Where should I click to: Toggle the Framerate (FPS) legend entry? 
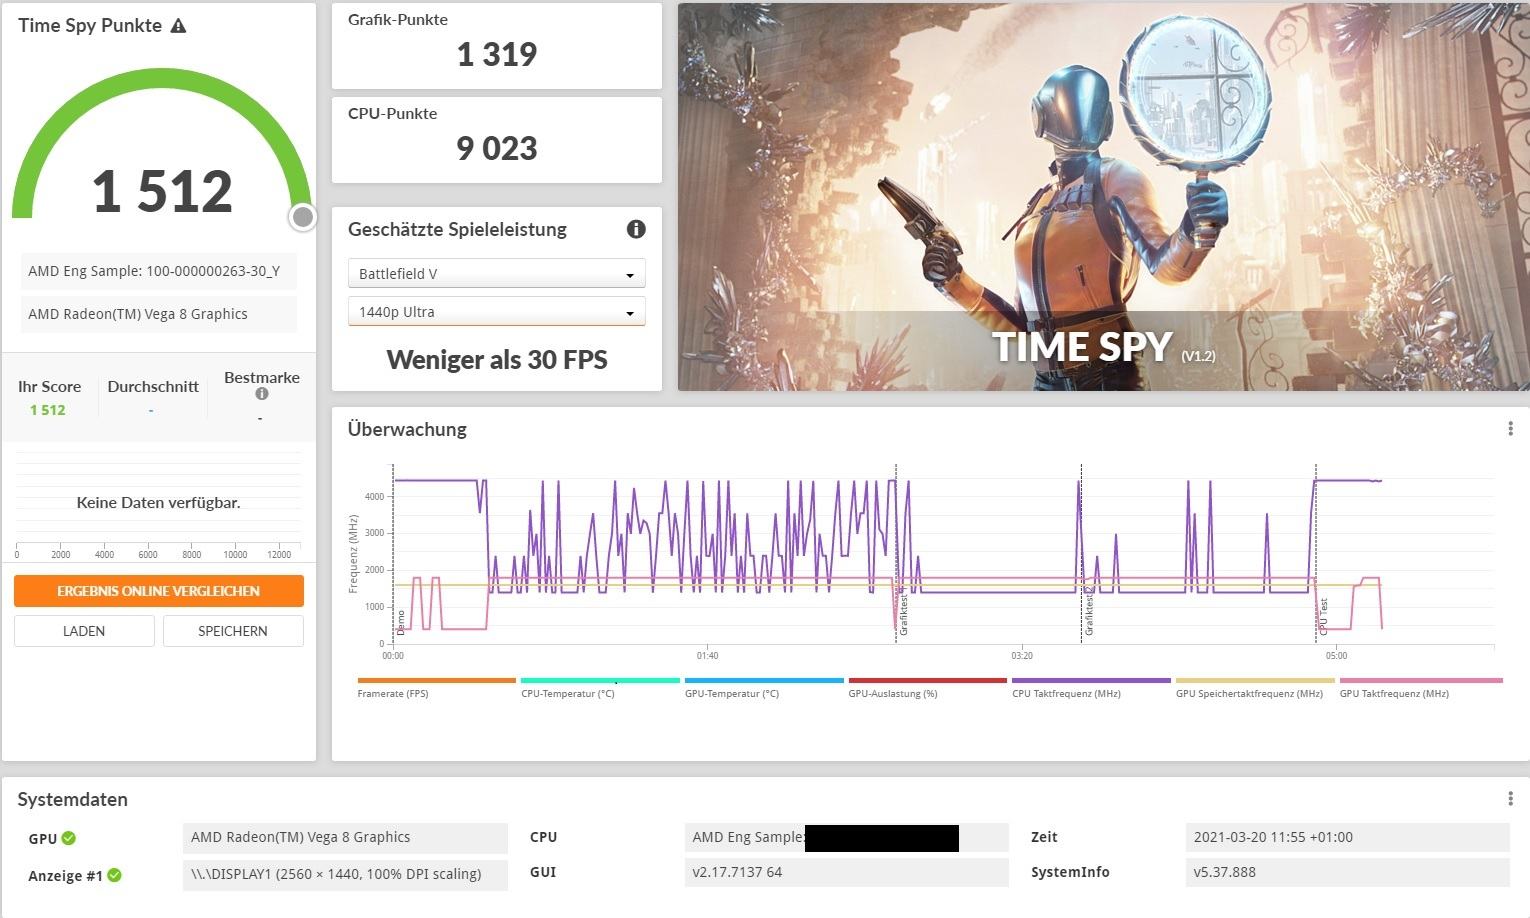pos(436,688)
